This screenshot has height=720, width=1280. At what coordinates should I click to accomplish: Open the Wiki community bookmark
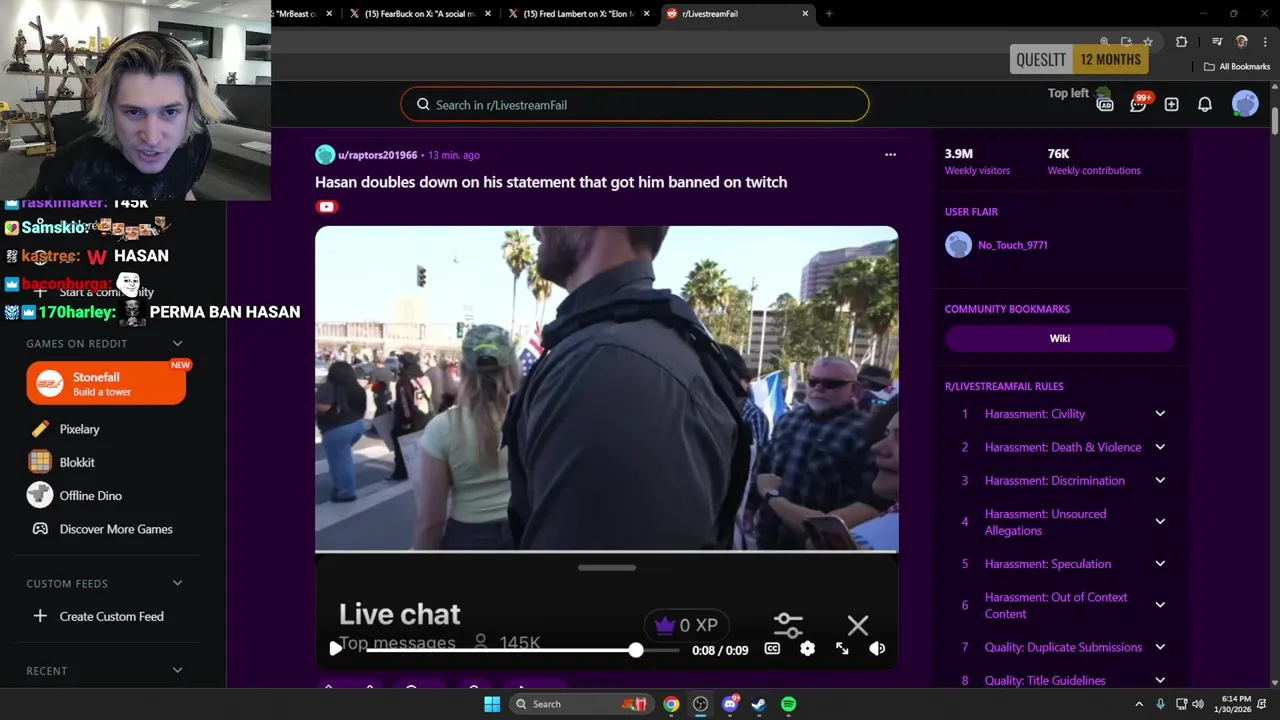[1060, 338]
